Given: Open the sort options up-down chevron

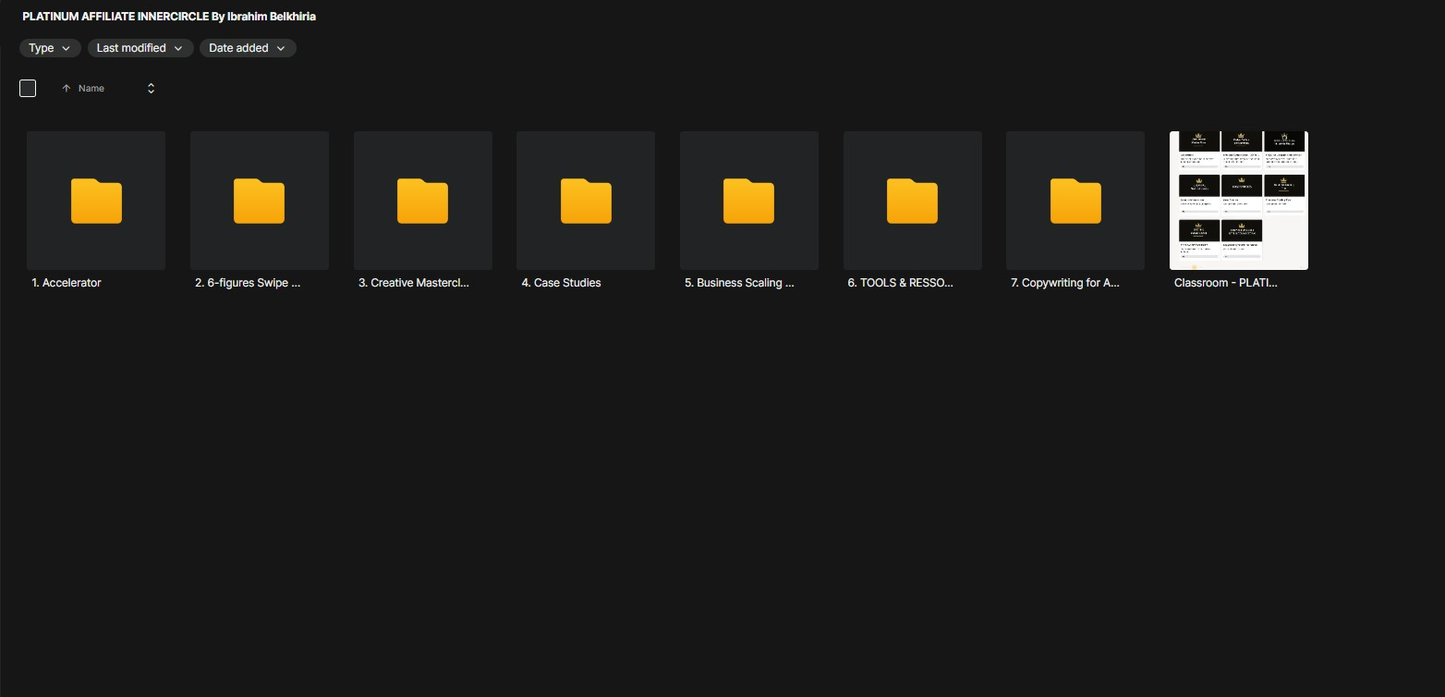Looking at the screenshot, I should [151, 88].
